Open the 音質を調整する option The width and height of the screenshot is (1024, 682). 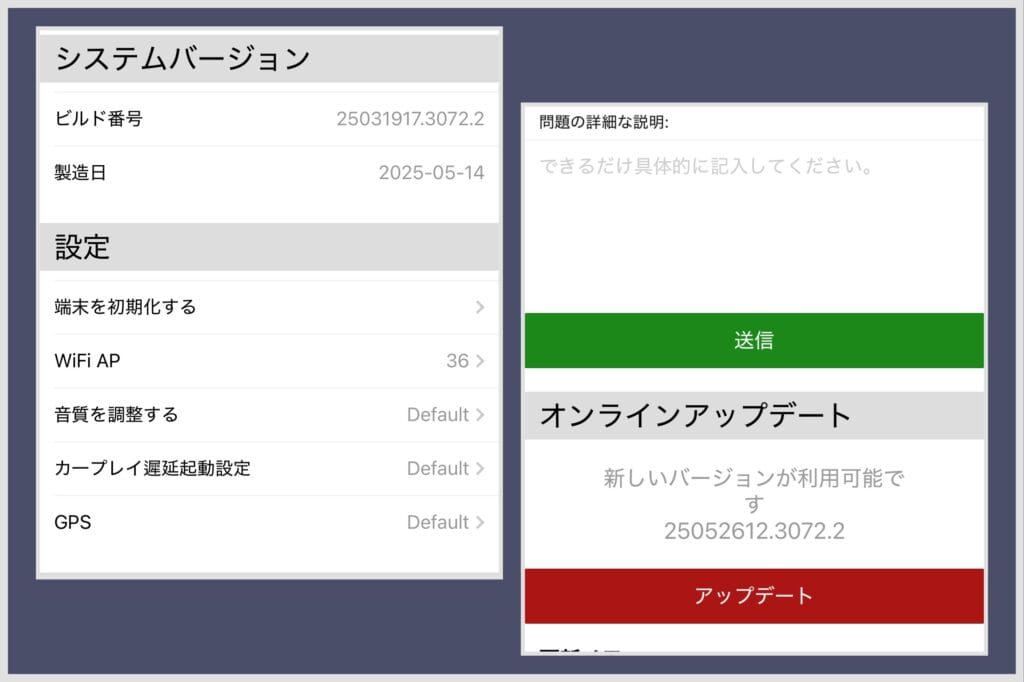116,415
